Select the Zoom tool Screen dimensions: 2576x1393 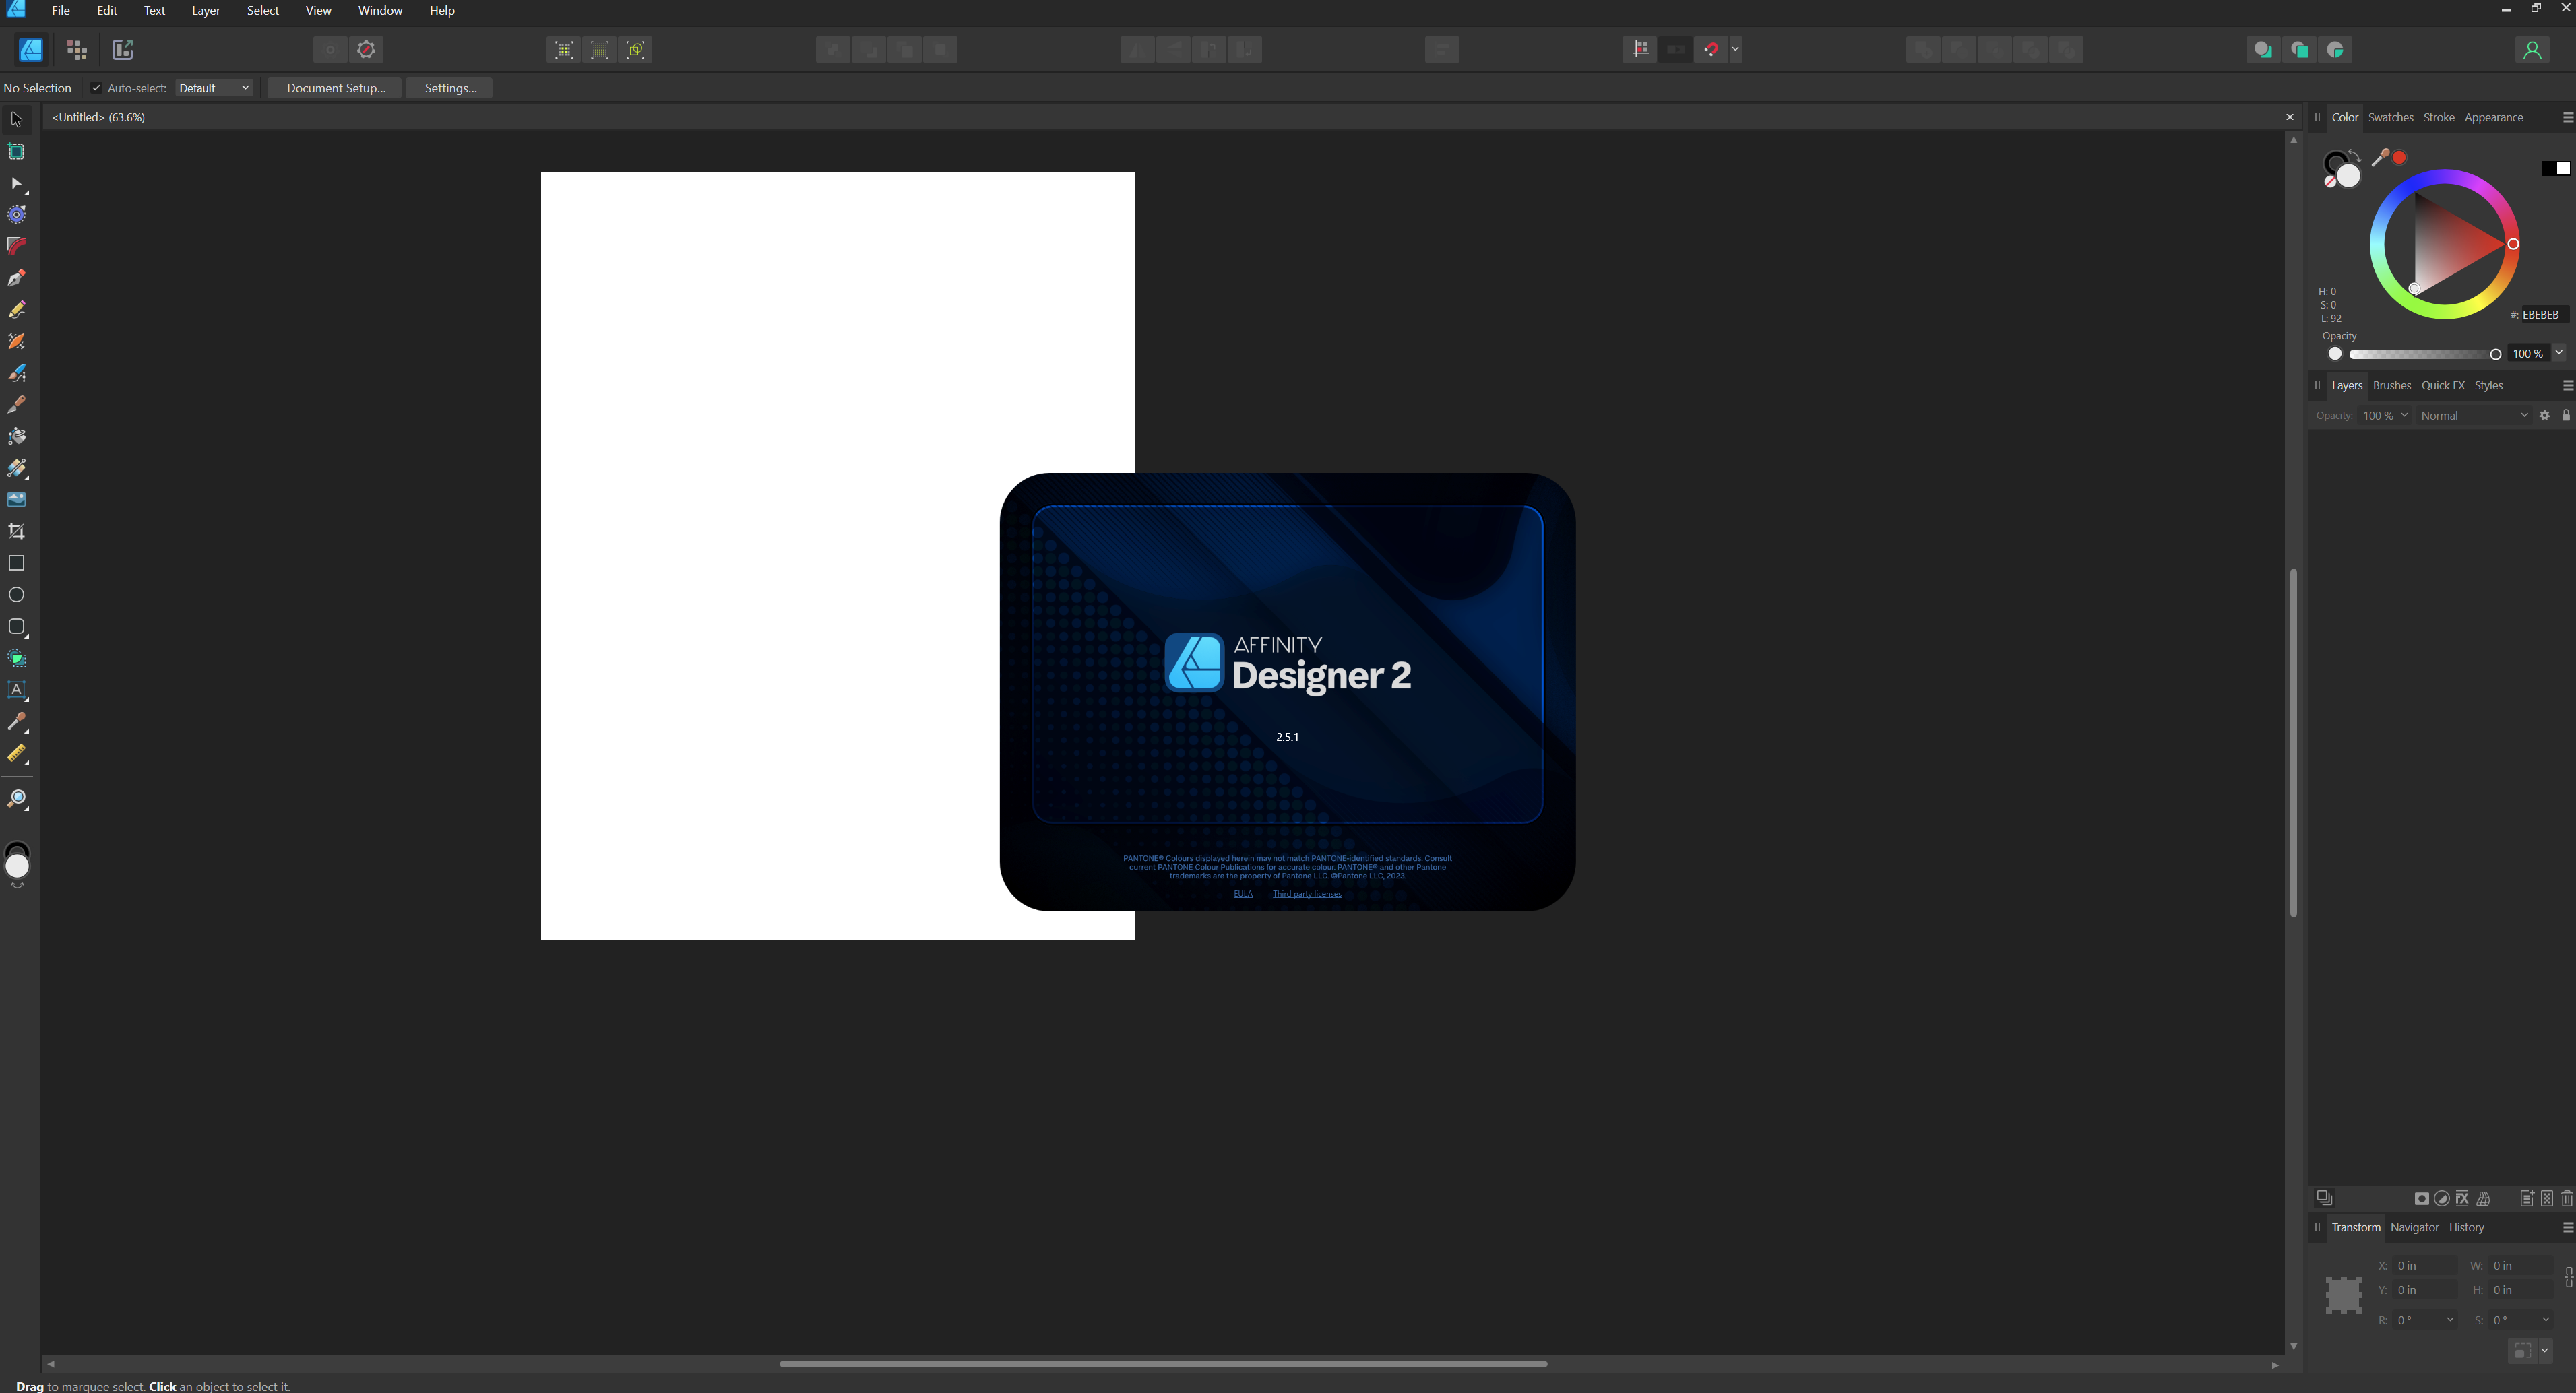pyautogui.click(x=16, y=799)
